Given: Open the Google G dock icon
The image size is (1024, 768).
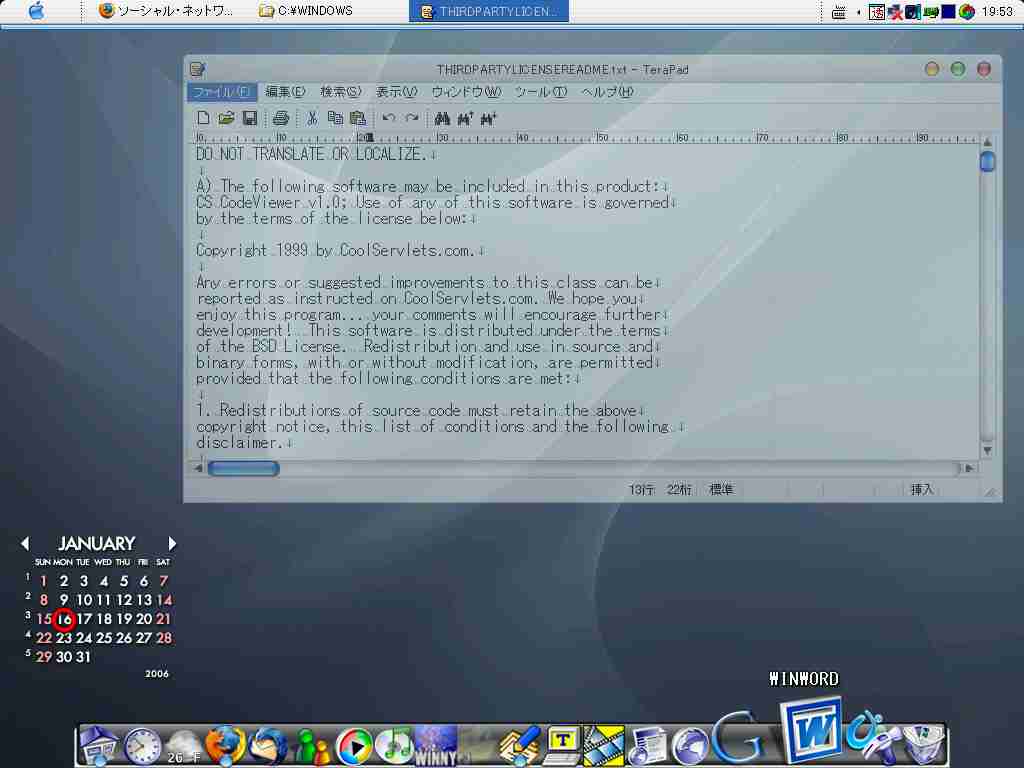Looking at the screenshot, I should (x=739, y=737).
